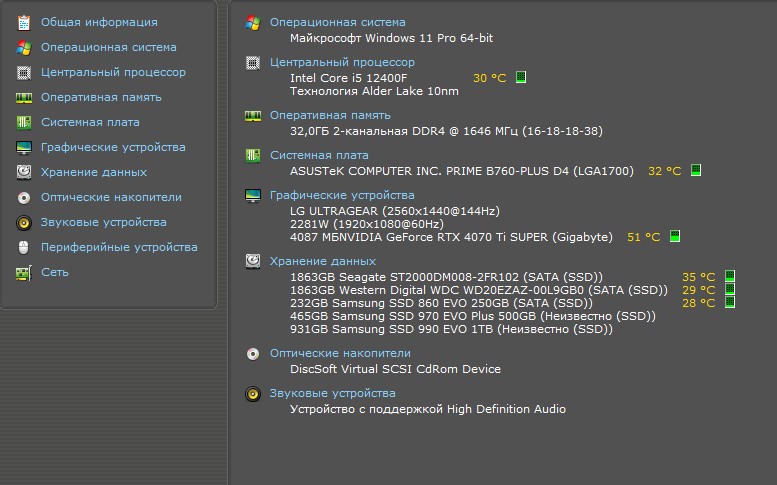This screenshot has height=485, width=777.
Task: Click RAM stick icon in sidebar
Action: [x=24, y=98]
